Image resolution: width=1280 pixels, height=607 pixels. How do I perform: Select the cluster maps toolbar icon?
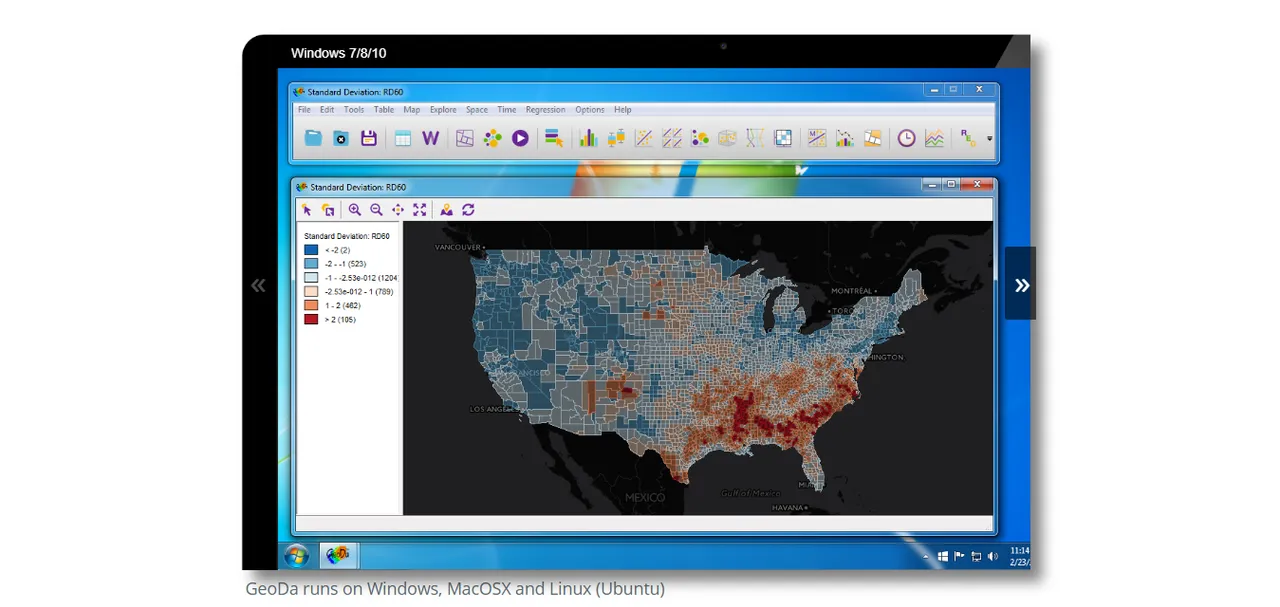[x=873, y=139]
